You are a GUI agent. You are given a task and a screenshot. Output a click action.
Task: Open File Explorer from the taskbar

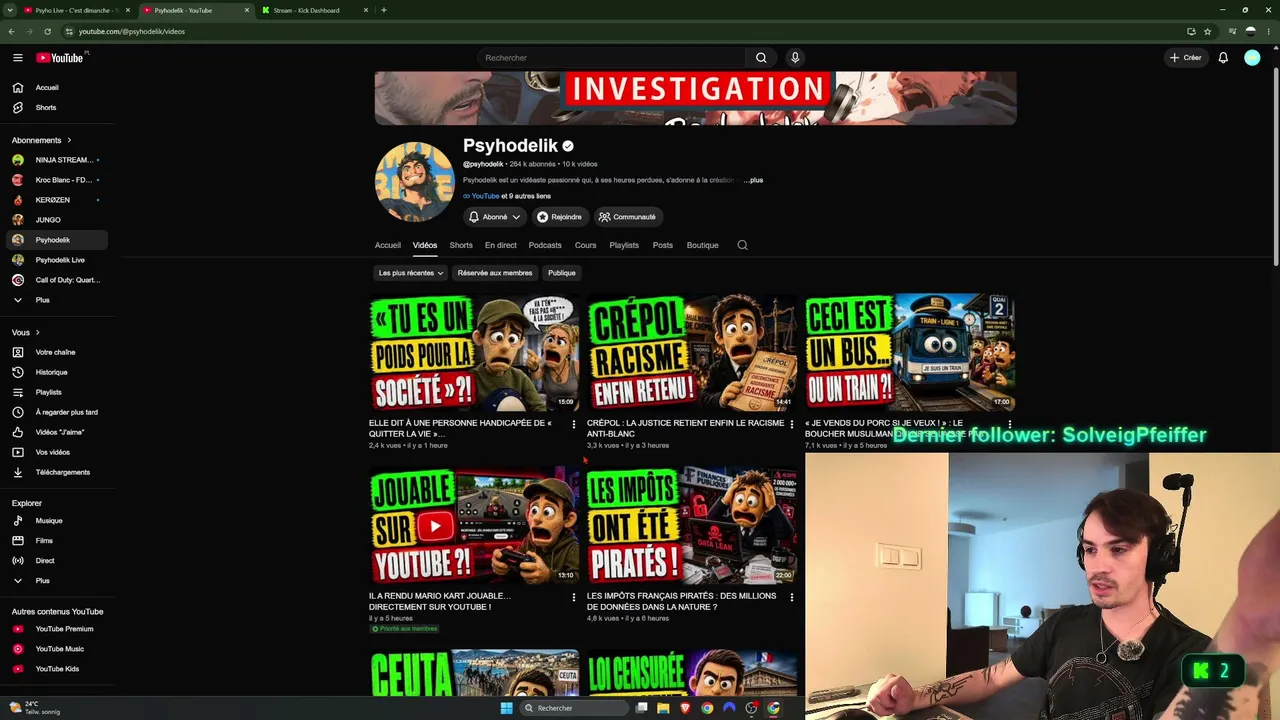663,708
